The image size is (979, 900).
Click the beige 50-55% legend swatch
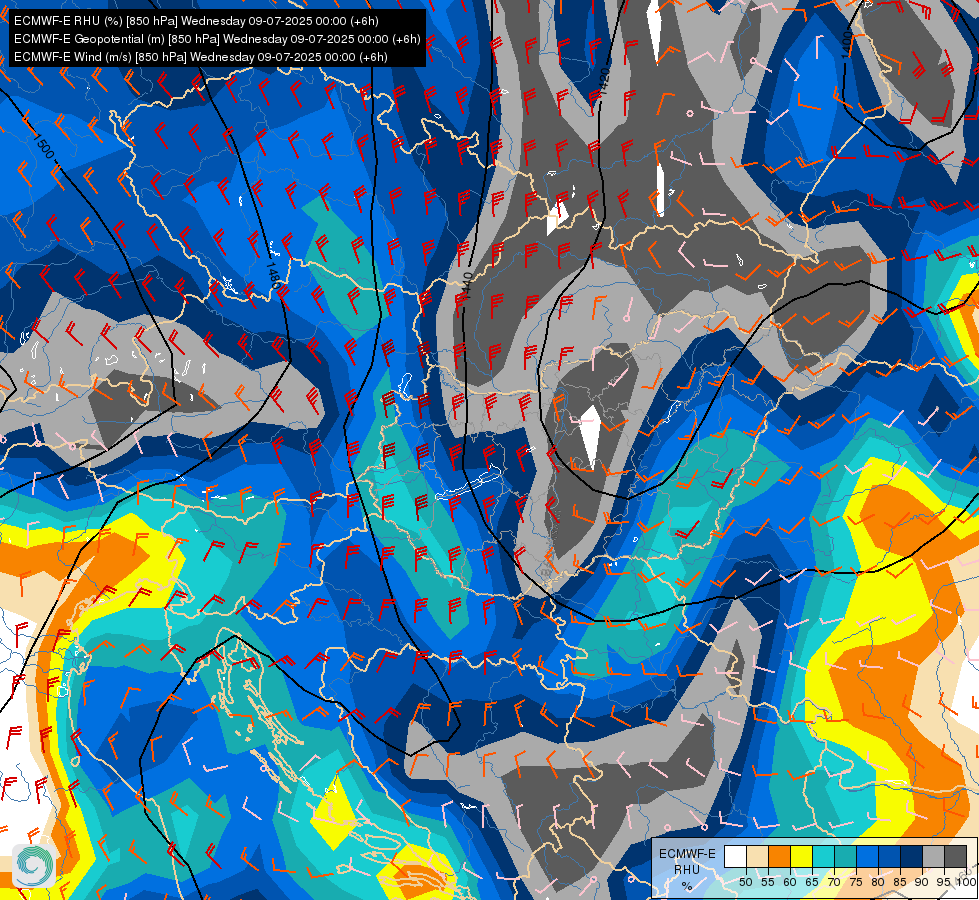click(757, 856)
